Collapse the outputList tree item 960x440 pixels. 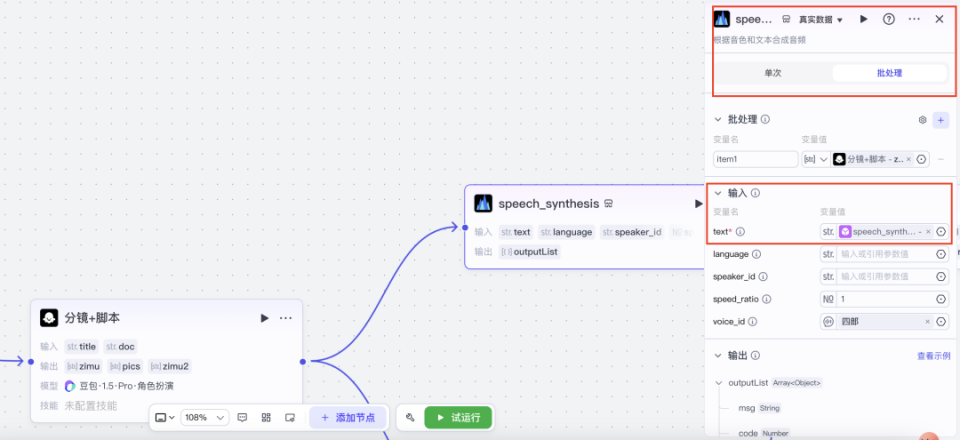point(718,383)
